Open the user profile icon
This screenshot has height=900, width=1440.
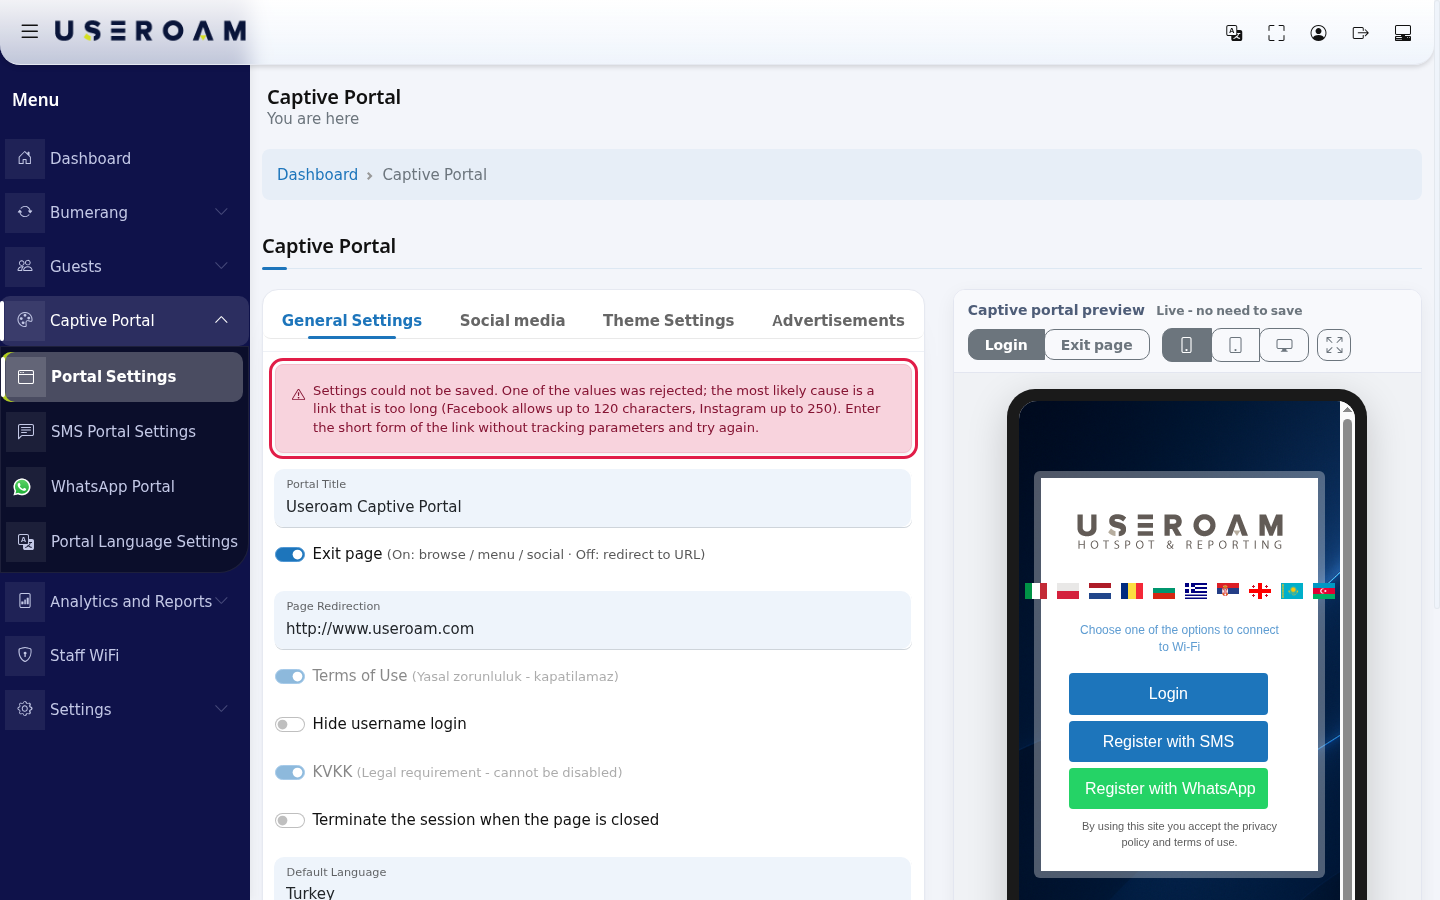coord(1318,33)
